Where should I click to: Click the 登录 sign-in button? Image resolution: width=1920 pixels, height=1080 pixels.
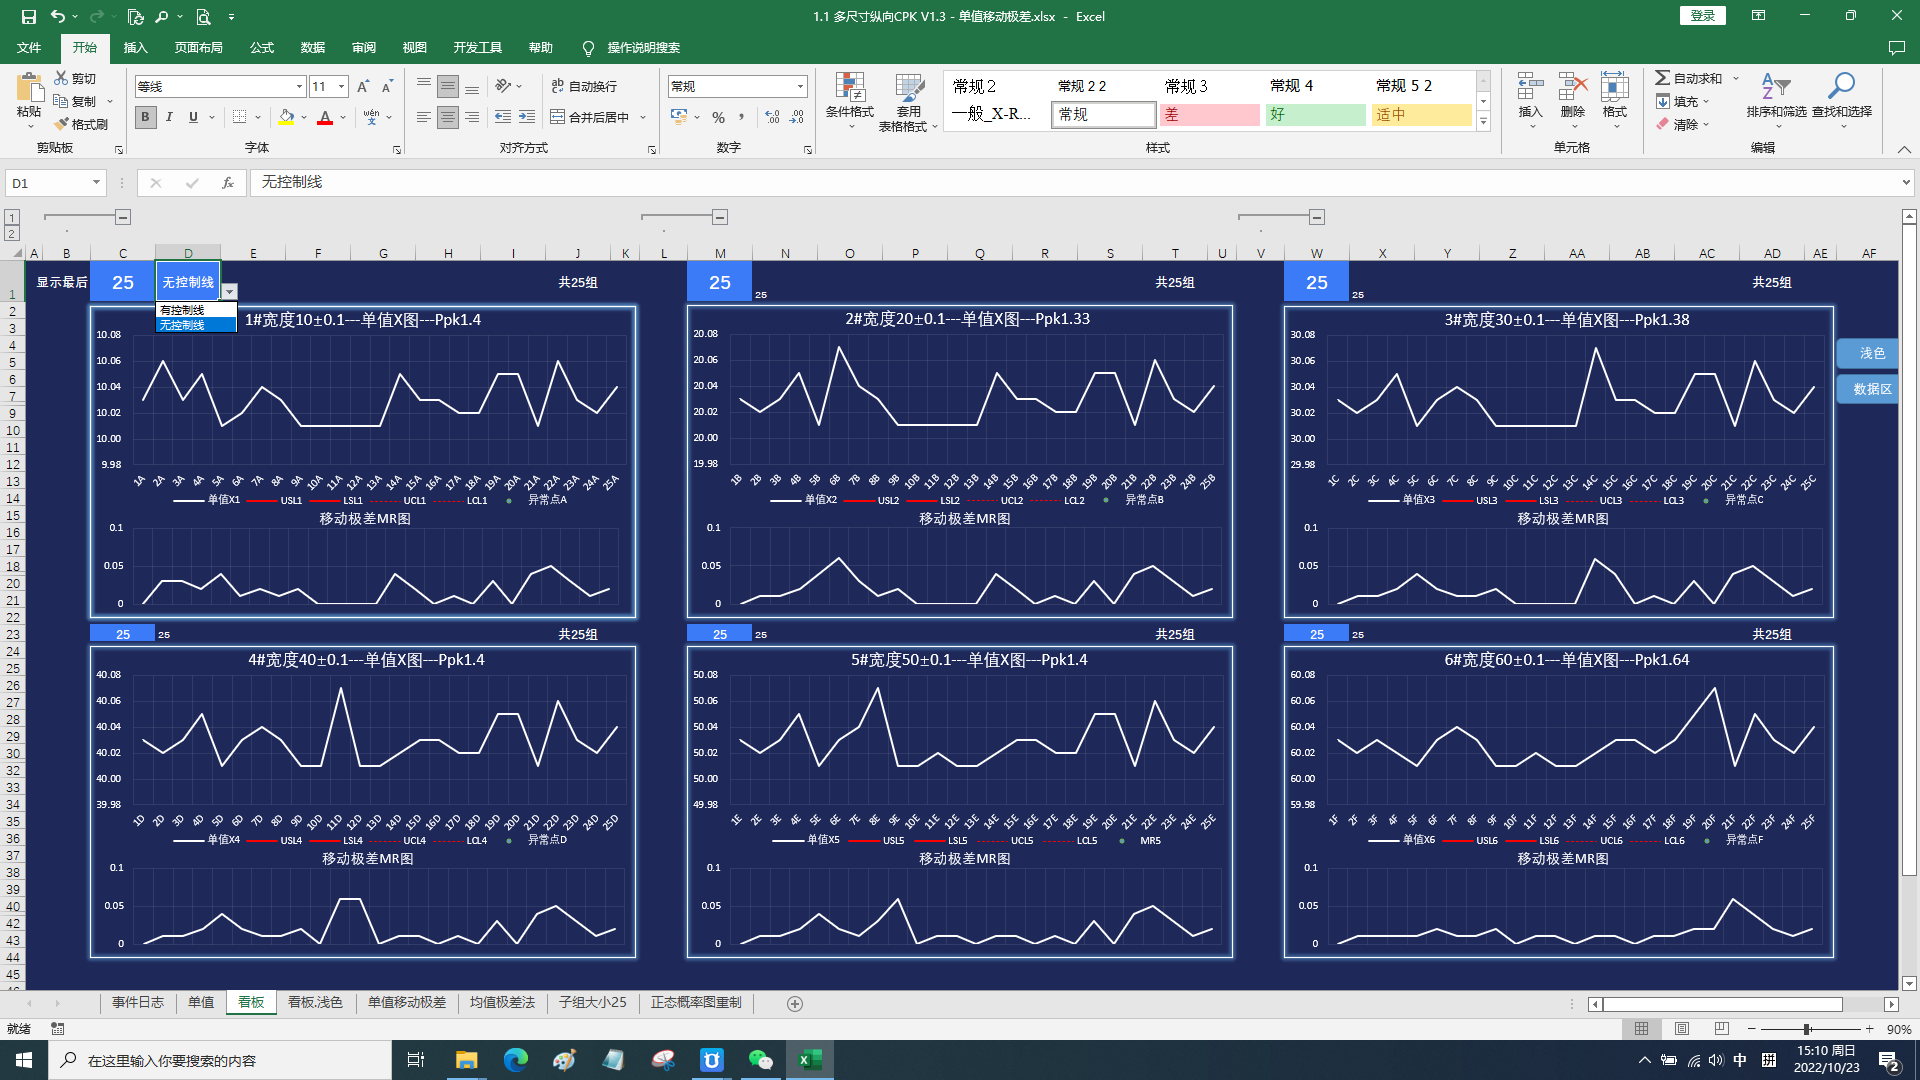pyautogui.click(x=1702, y=15)
